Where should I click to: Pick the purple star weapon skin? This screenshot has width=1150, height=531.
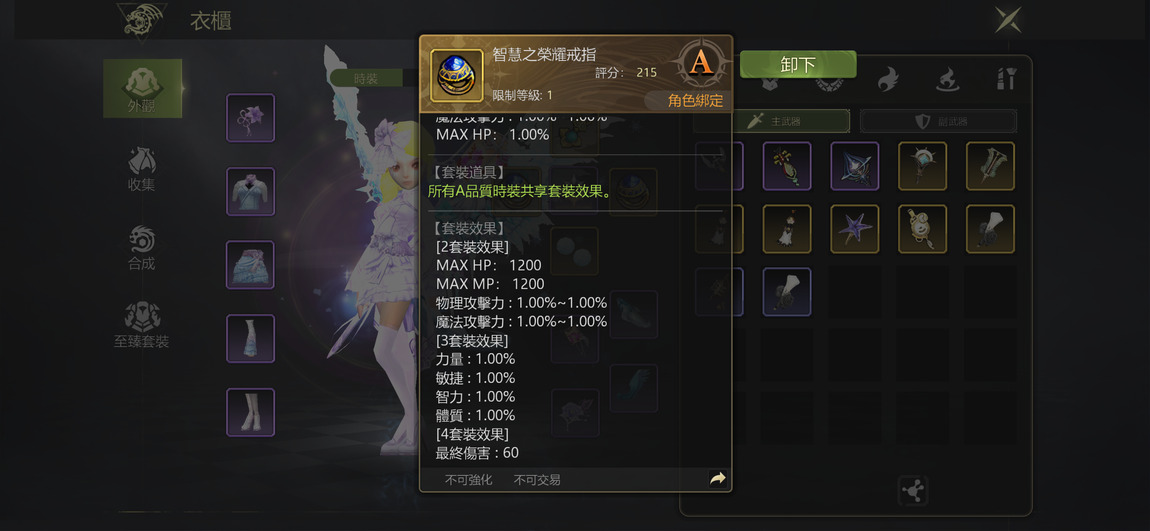point(855,229)
